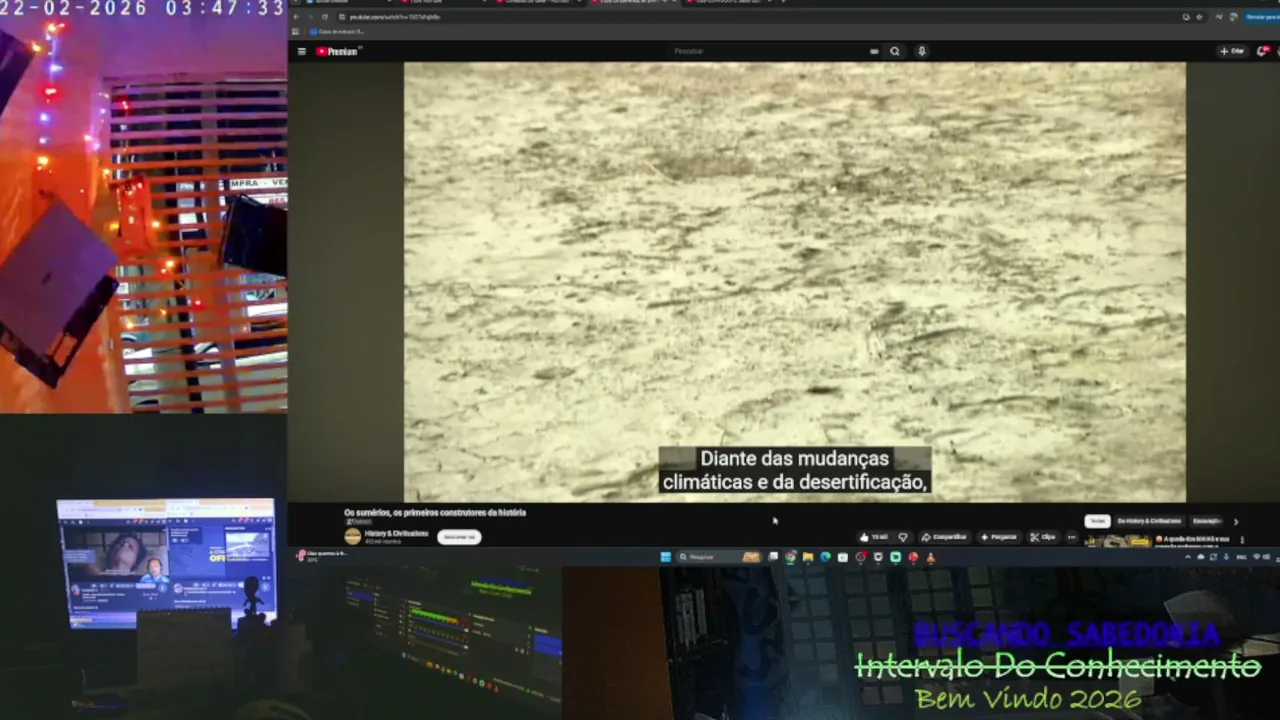Open the Criar create button
The height and width of the screenshot is (720, 1280).
click(x=1231, y=51)
